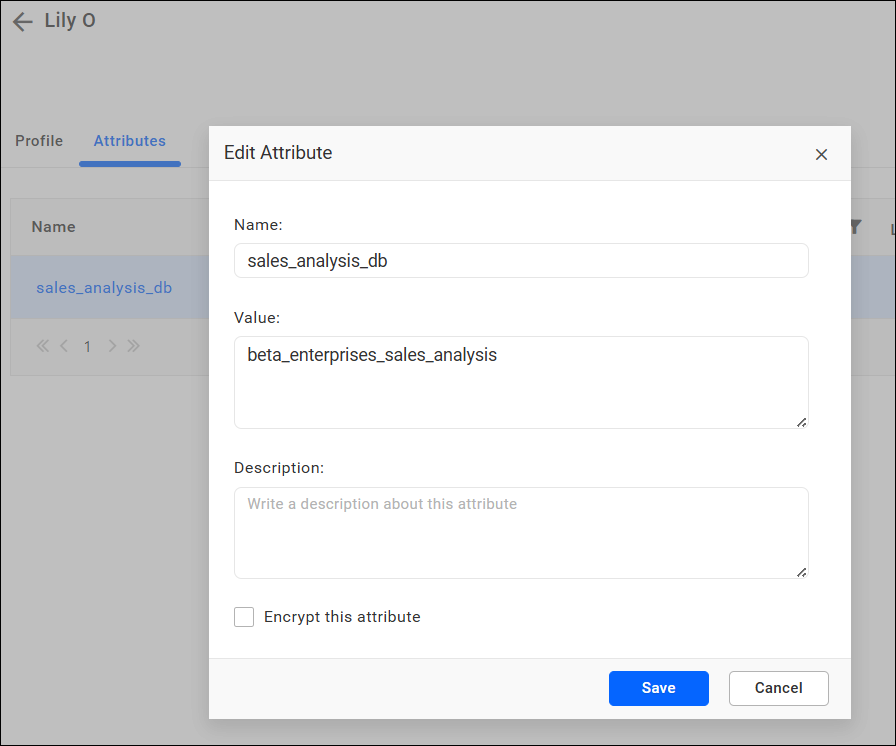
Task: Click the Name input field
Action: click(x=521, y=260)
